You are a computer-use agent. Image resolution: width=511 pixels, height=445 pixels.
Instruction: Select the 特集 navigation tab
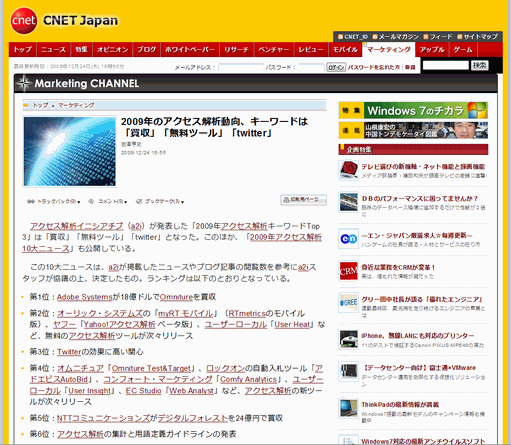(81, 50)
